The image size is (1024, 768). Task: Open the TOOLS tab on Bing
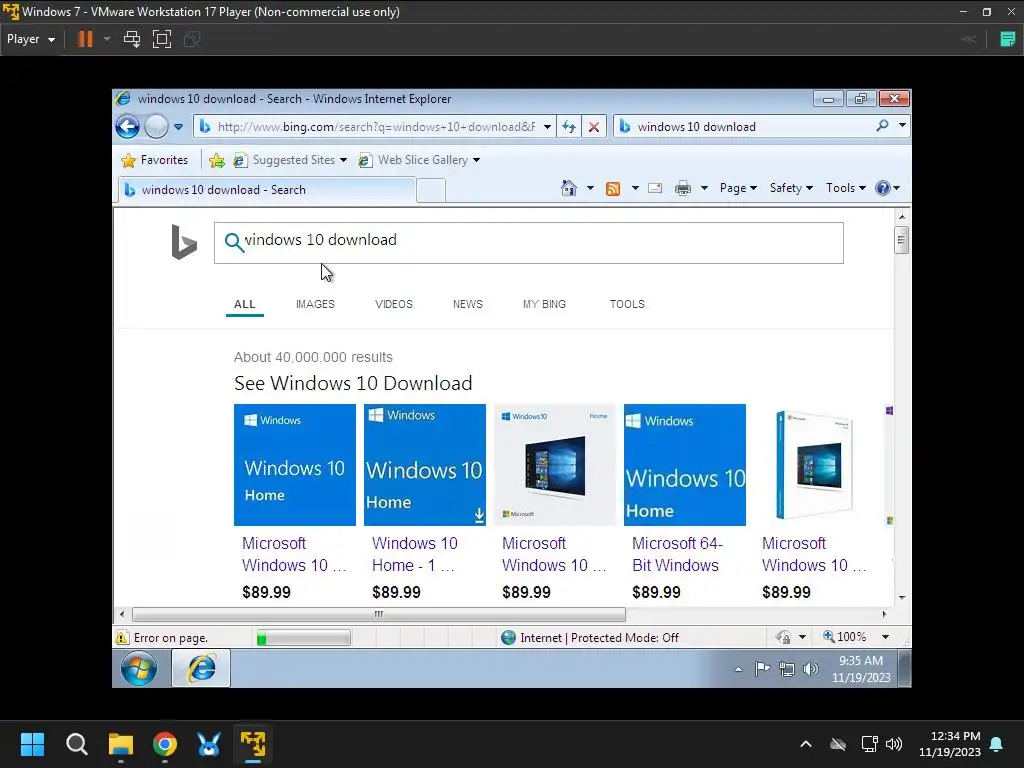coord(627,304)
